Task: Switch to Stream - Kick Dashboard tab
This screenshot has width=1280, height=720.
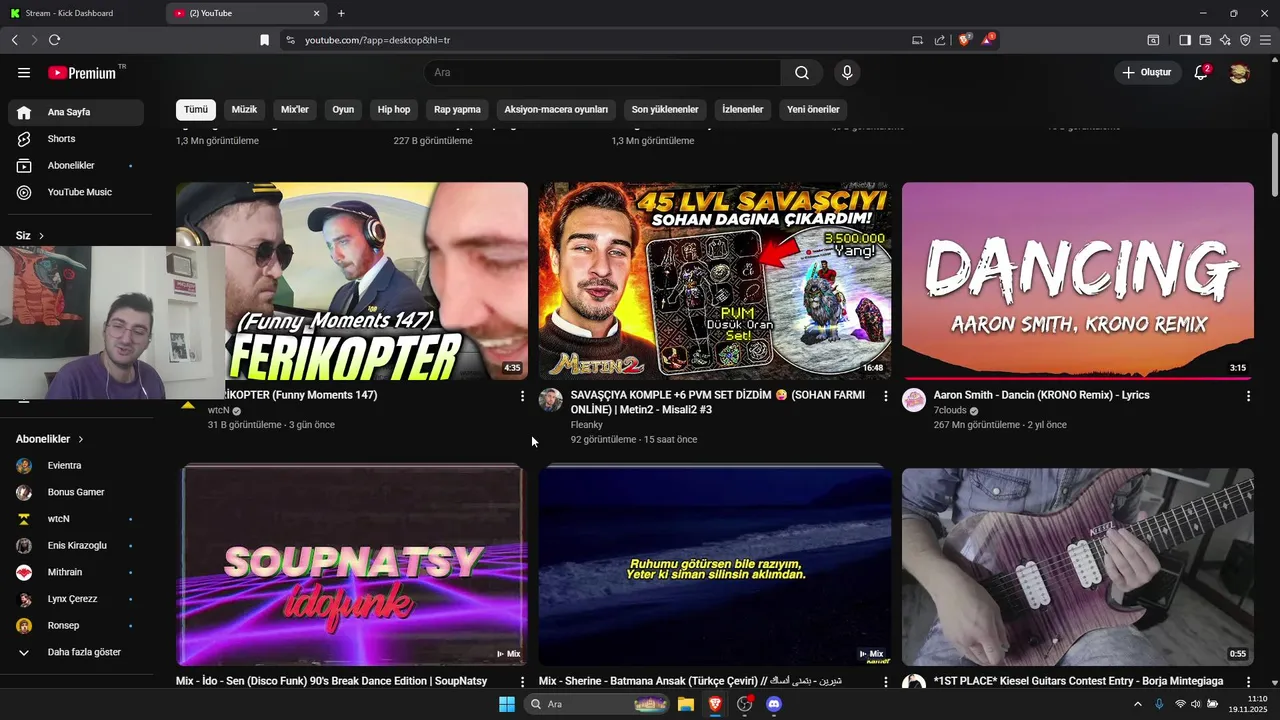Action: point(82,13)
